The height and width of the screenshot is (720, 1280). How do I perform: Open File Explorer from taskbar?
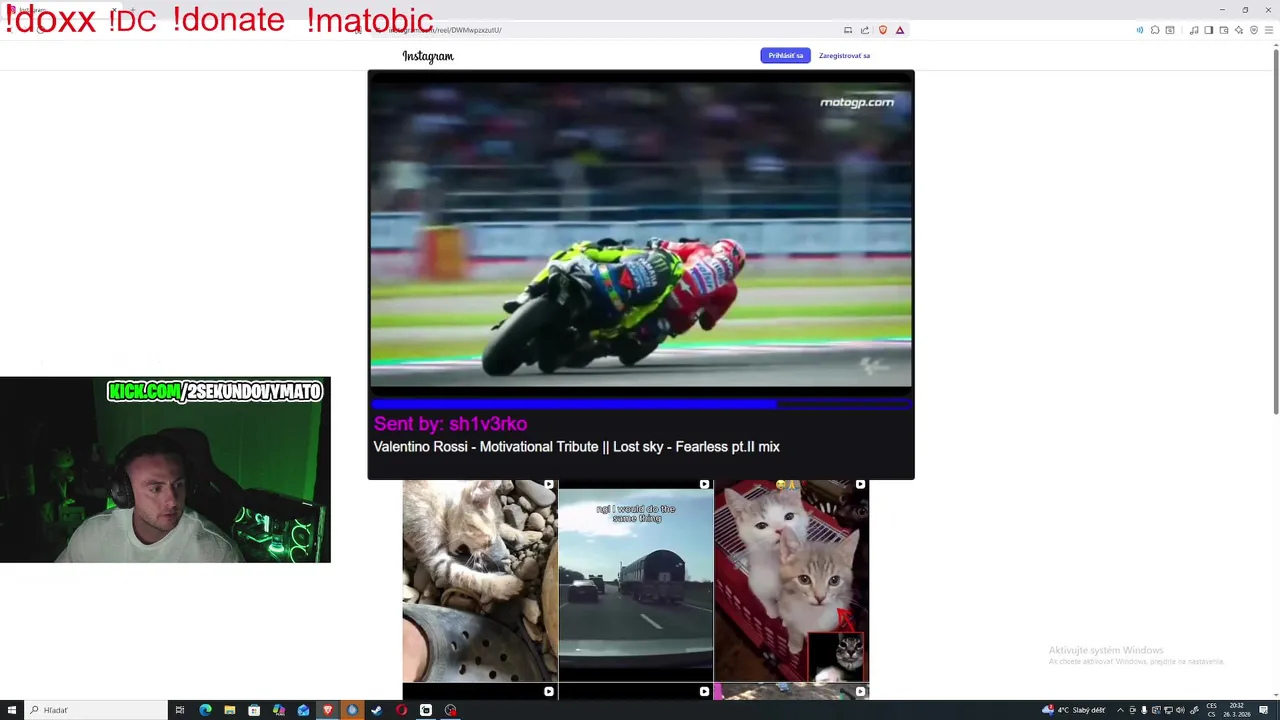pyautogui.click(x=230, y=710)
